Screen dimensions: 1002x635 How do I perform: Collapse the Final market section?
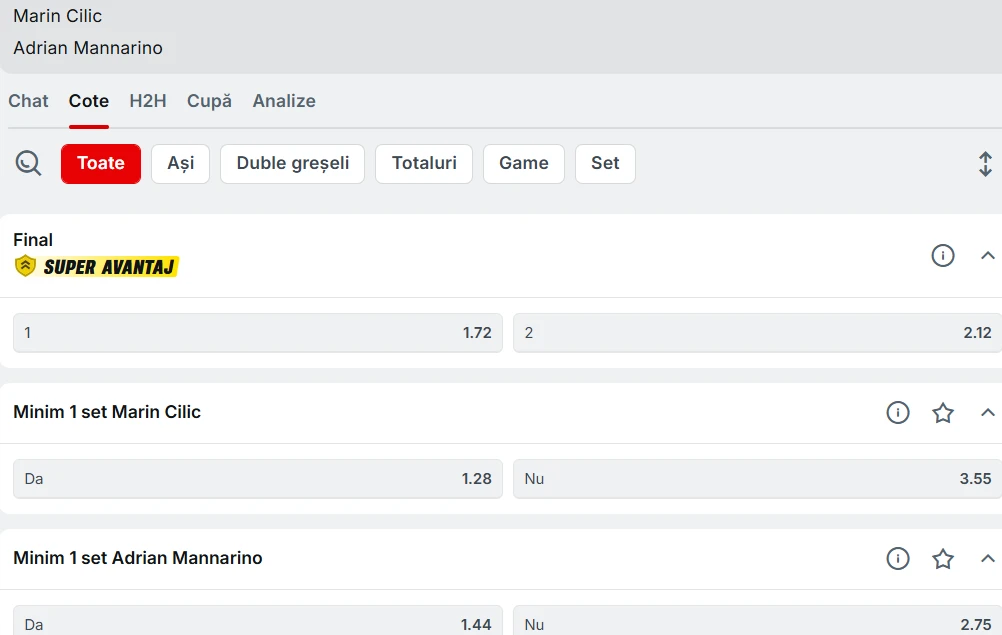click(x=987, y=256)
